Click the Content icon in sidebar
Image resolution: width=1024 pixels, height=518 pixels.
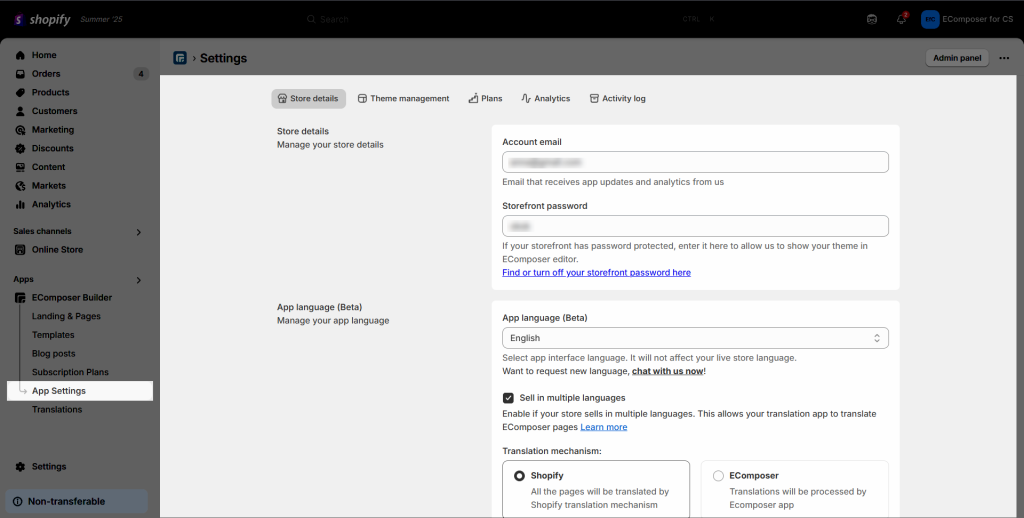20,167
